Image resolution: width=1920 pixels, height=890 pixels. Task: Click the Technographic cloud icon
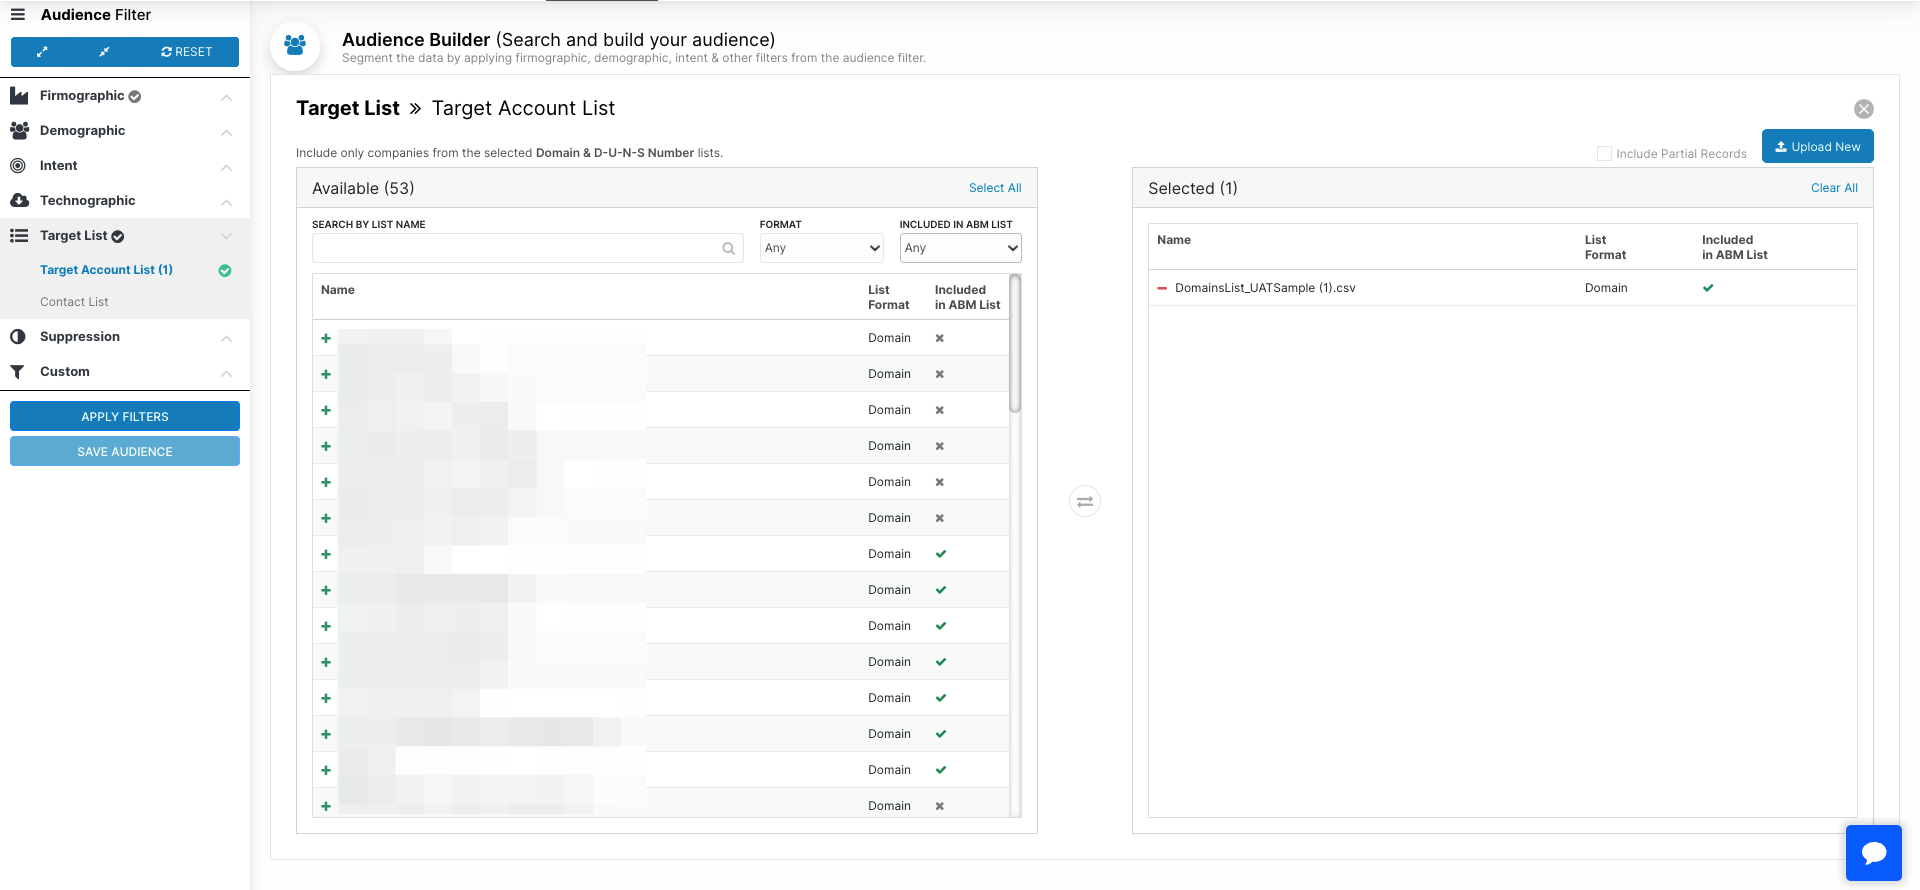pos(19,201)
